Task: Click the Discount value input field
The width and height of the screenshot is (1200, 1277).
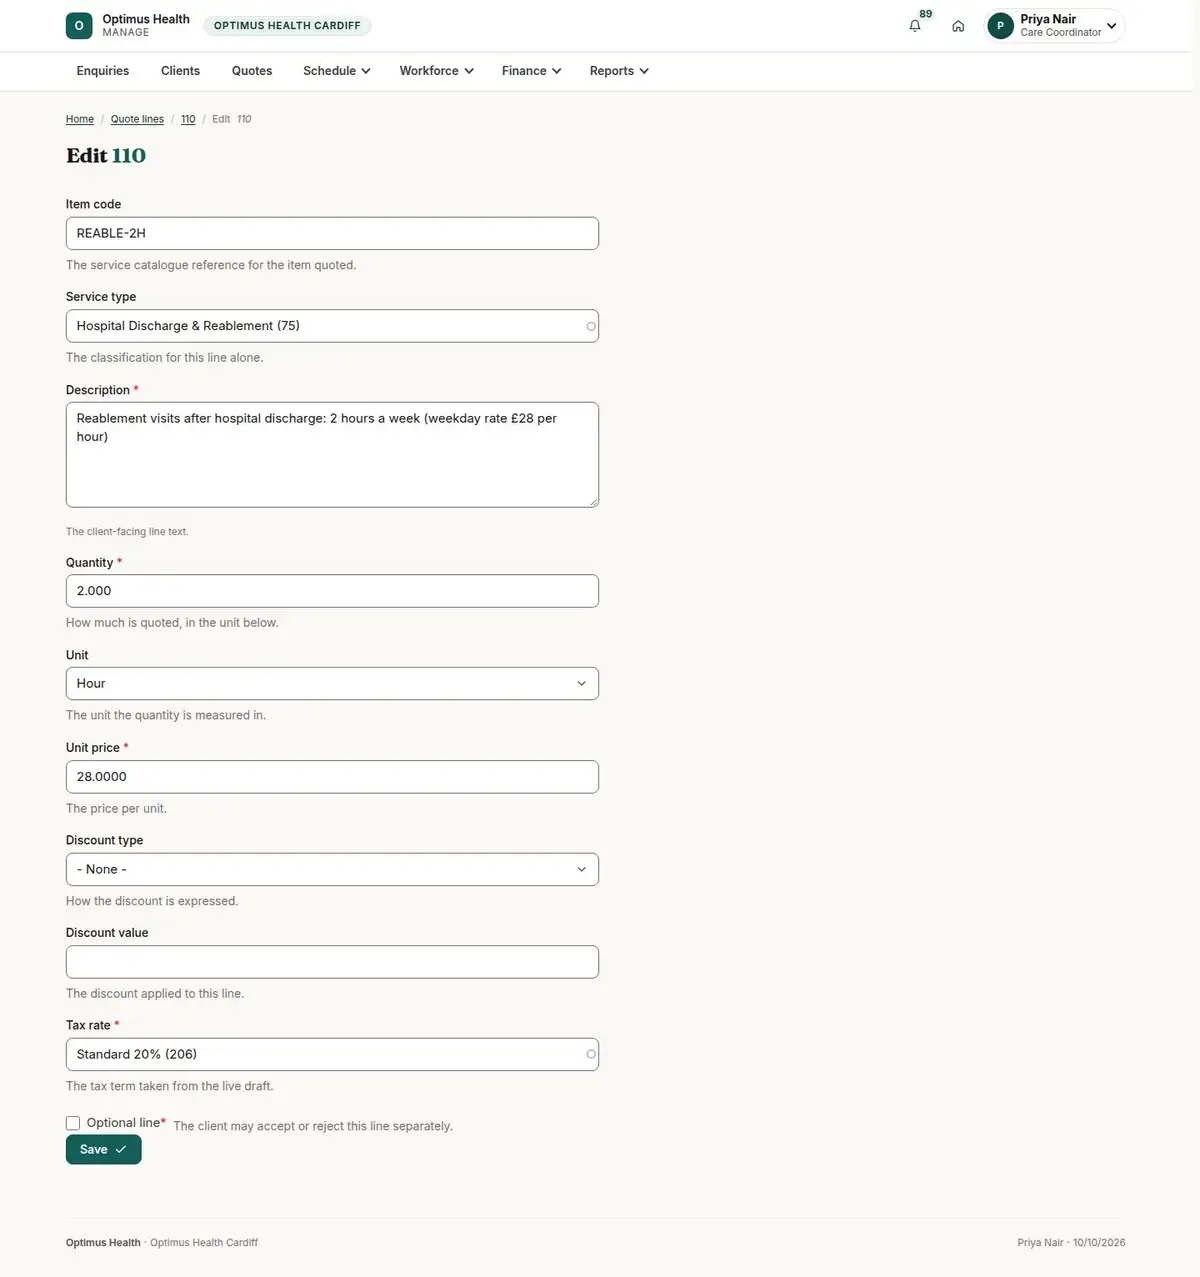Action: pos(332,962)
